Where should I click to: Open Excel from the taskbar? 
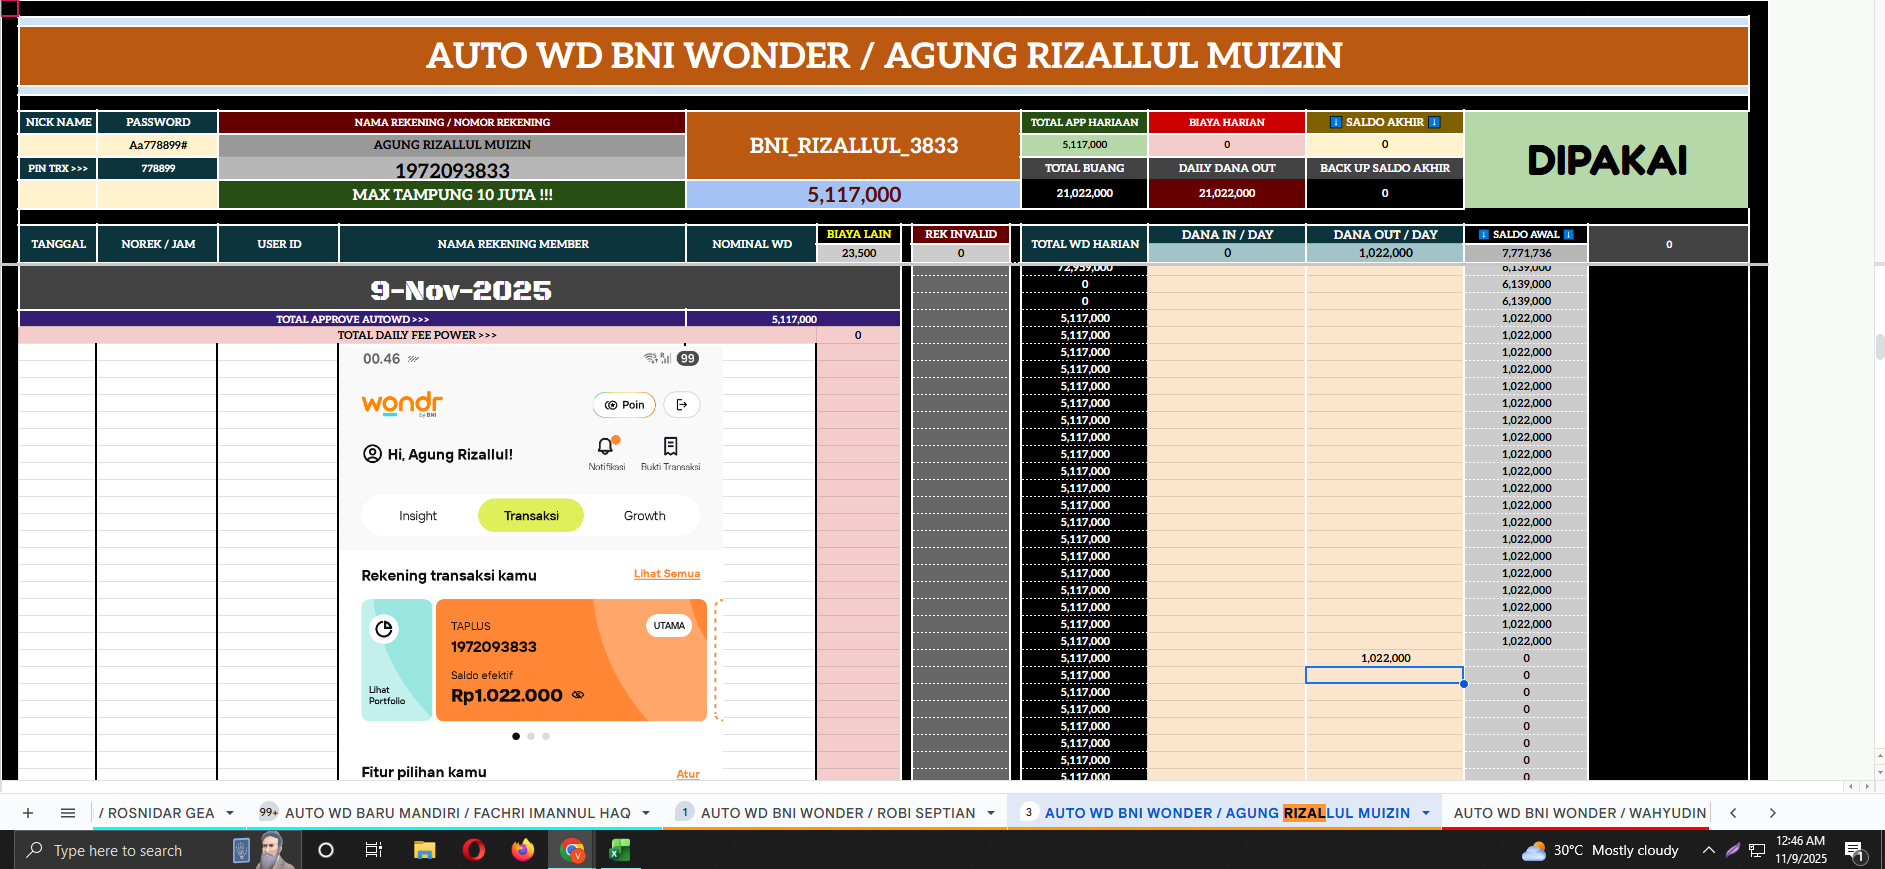(x=620, y=850)
